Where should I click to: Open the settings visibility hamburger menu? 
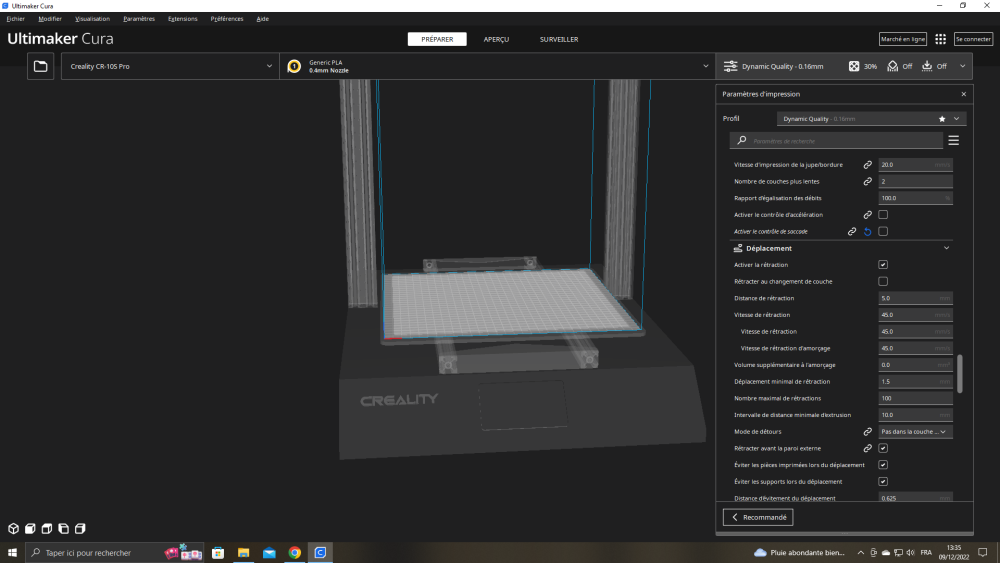point(953,140)
